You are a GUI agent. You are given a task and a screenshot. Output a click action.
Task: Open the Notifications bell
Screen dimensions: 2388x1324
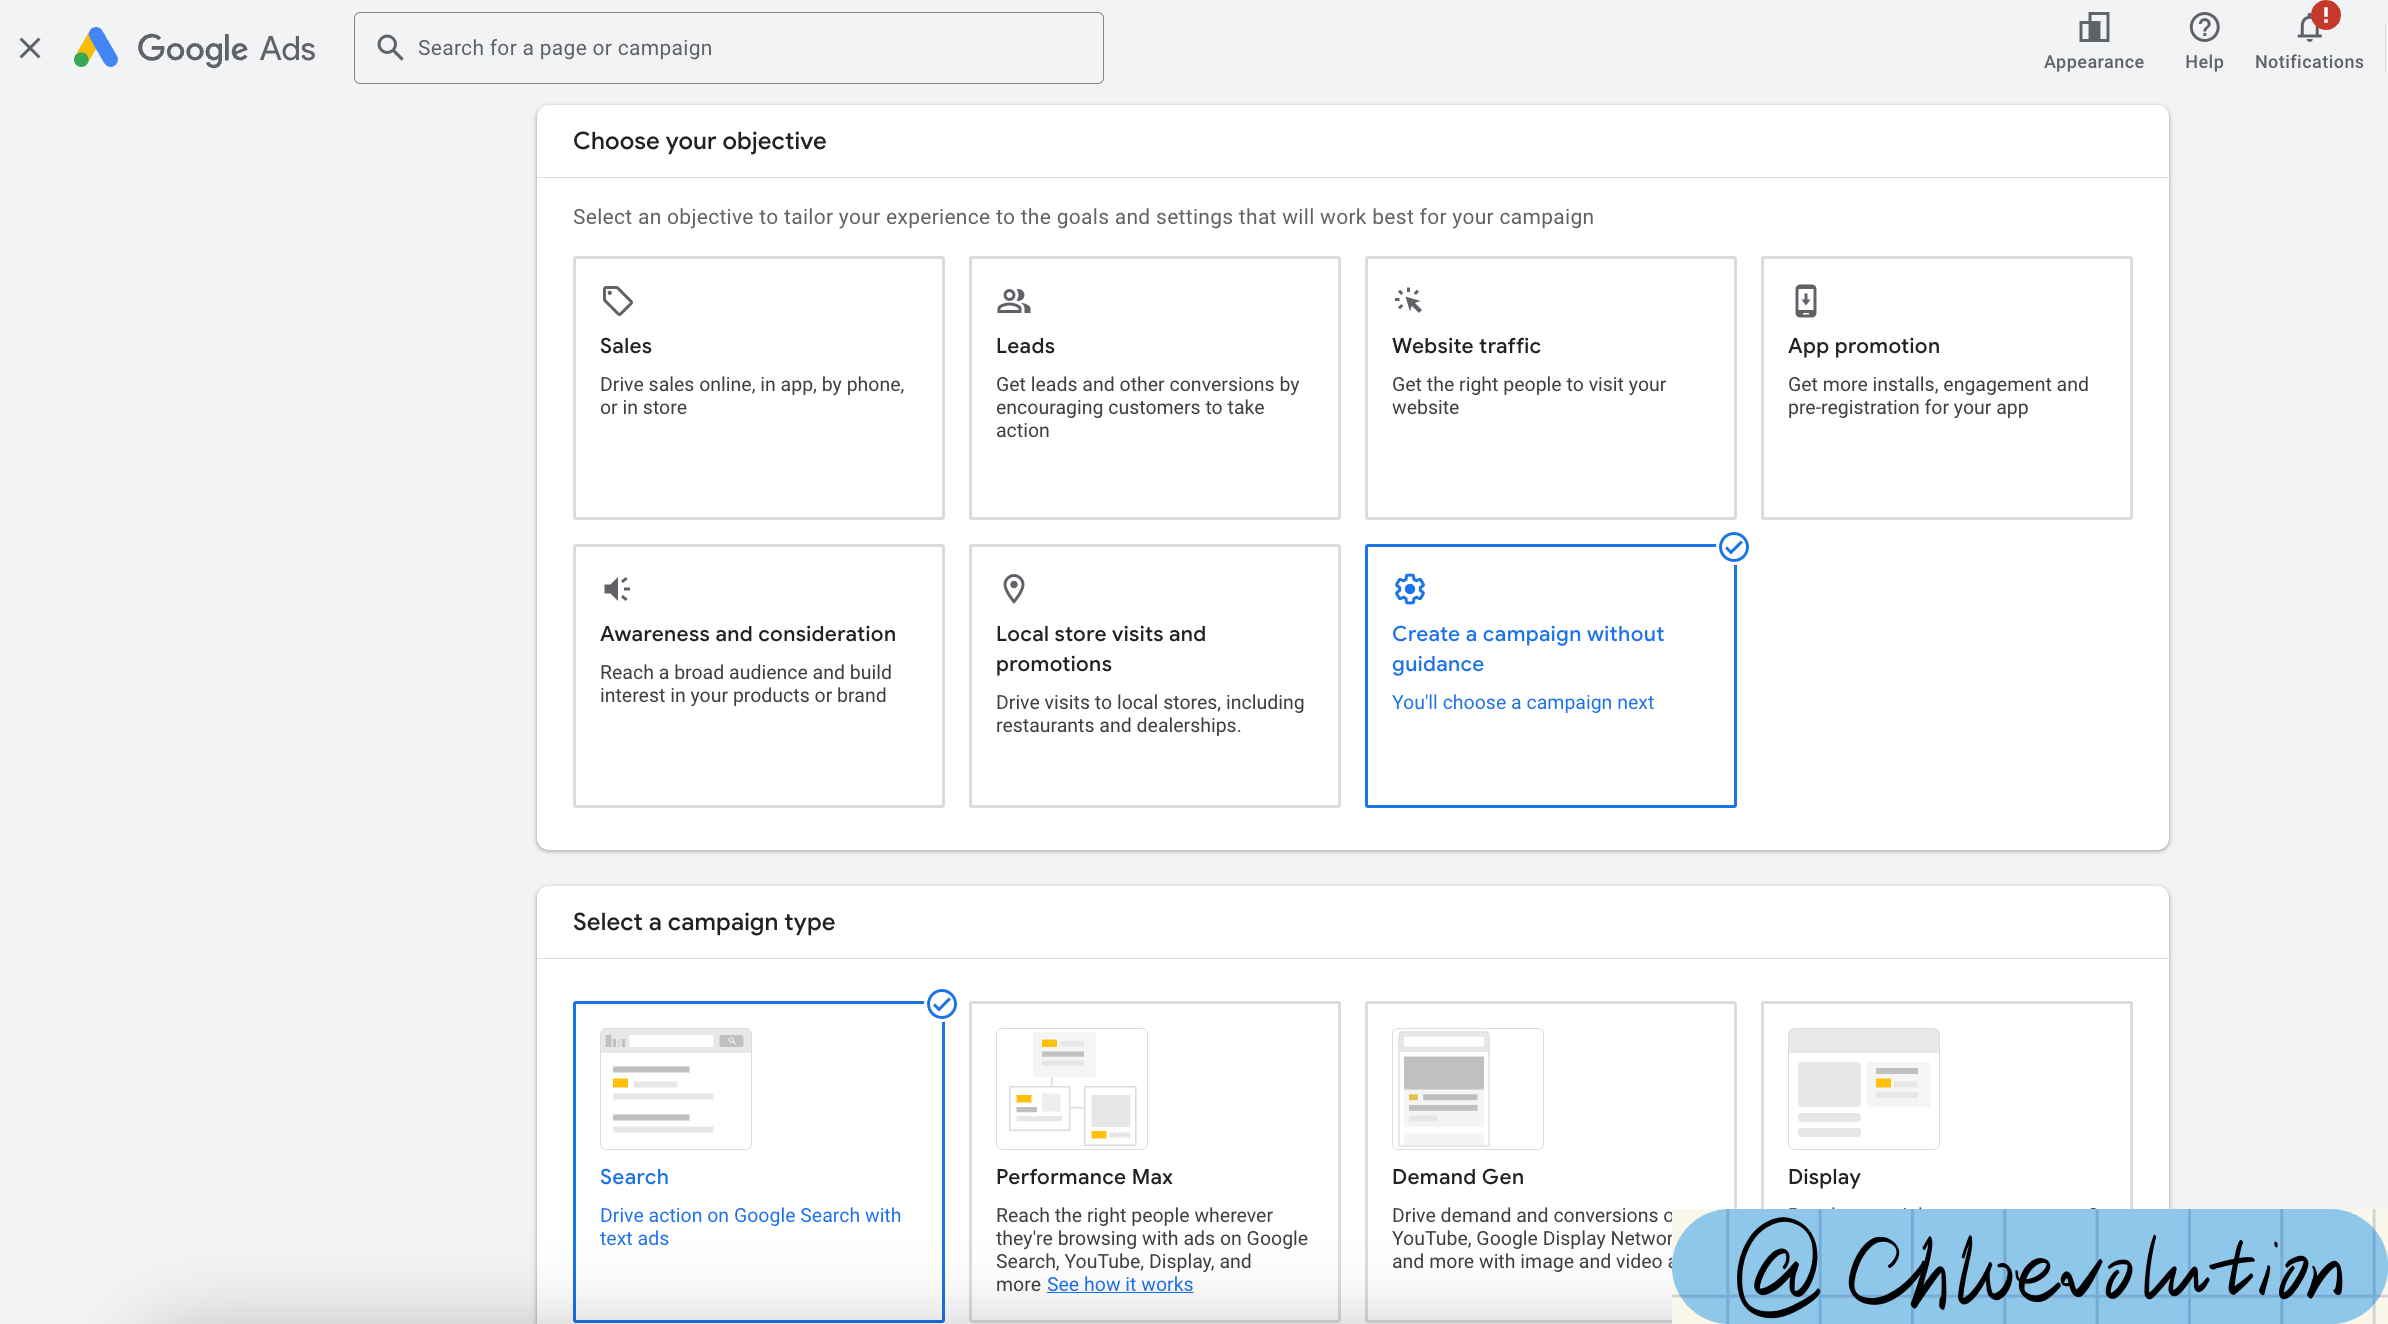click(x=2309, y=27)
